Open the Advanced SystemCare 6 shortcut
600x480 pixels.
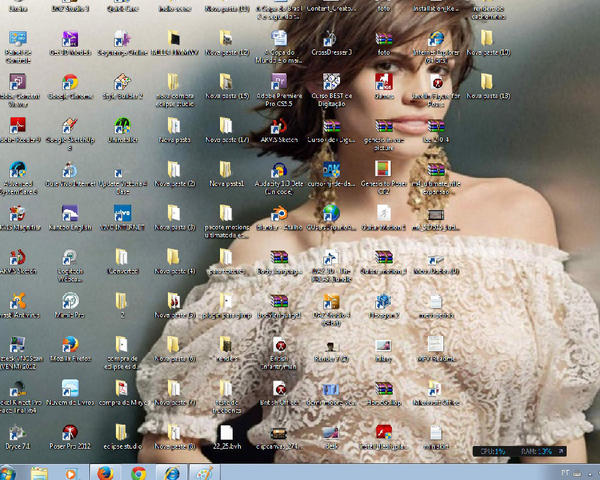[x=18, y=178]
